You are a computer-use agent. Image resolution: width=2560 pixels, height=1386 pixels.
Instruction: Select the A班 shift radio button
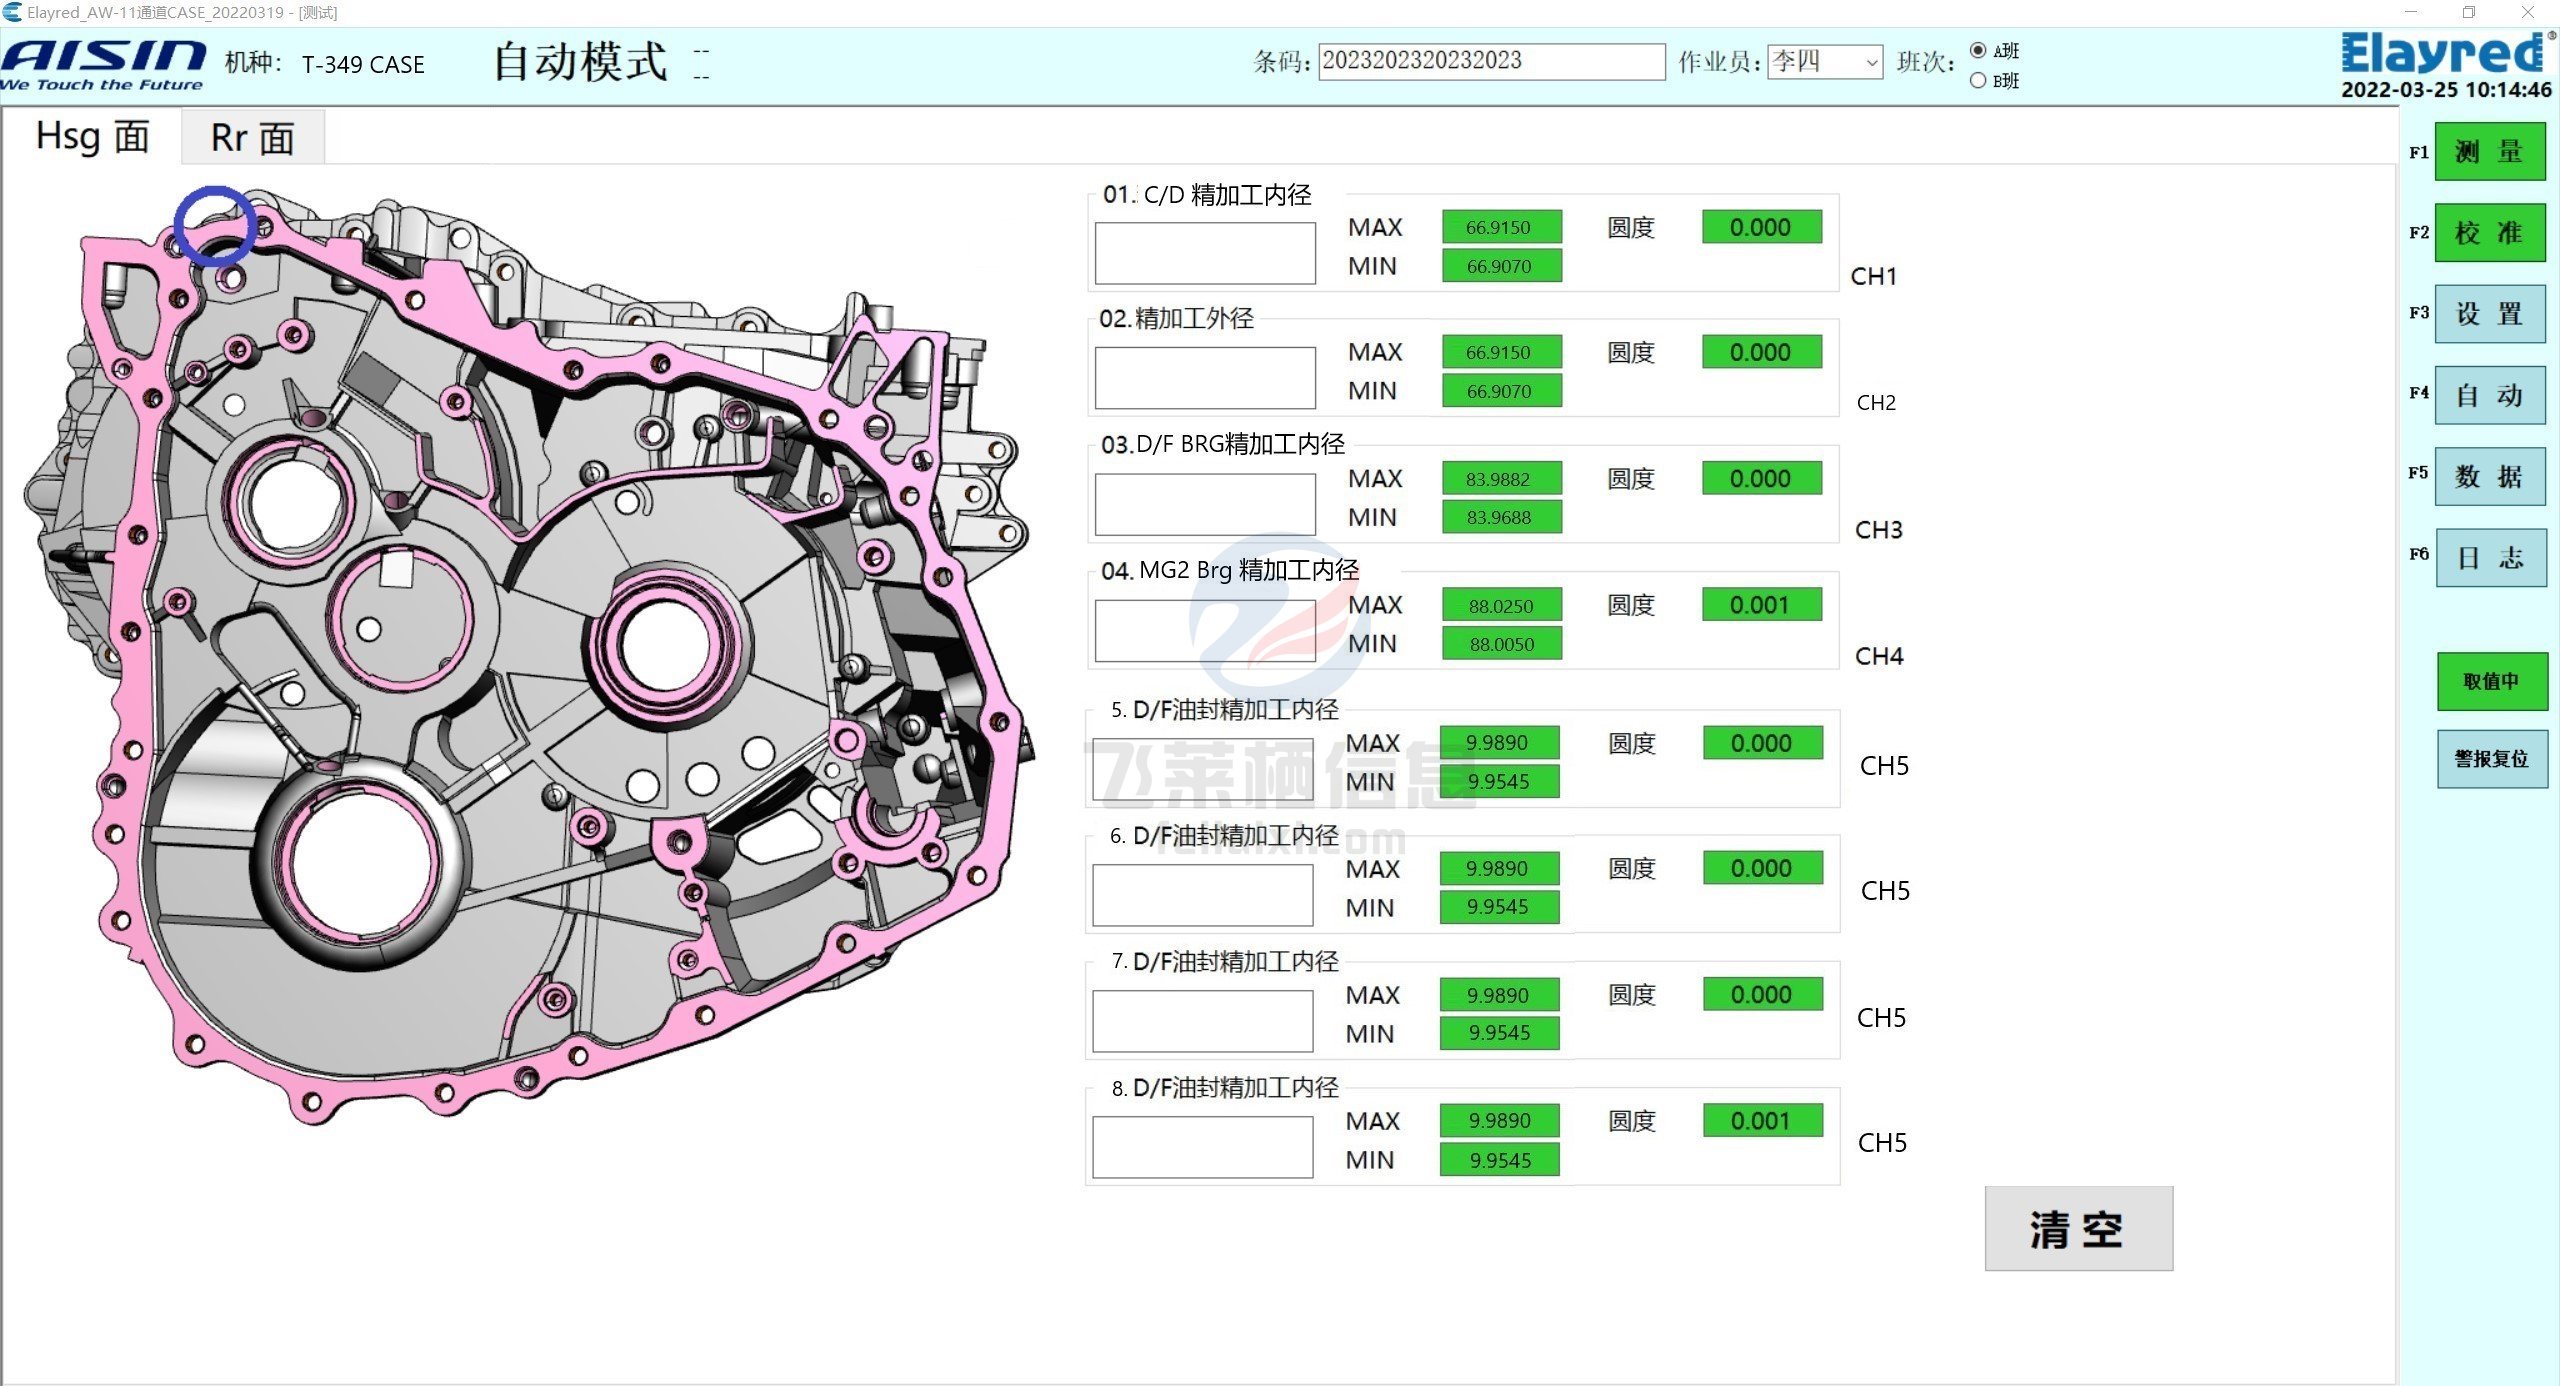tap(1977, 51)
